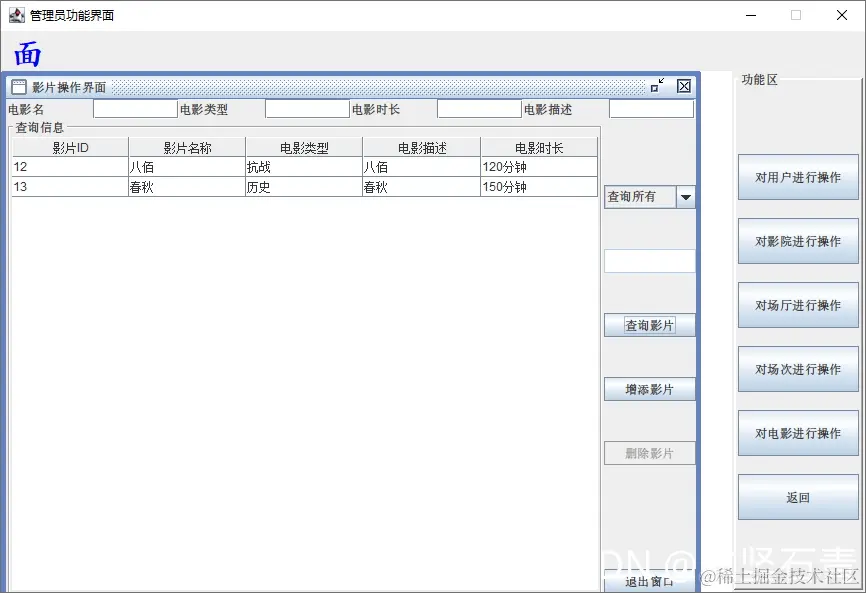
Task: Select the 历史 type cell
Action: pos(304,187)
